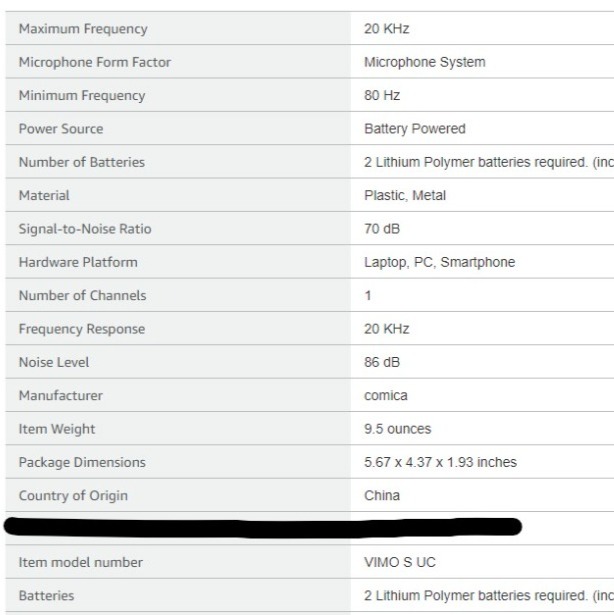Select the Plastic, Metal material value

[405, 195]
